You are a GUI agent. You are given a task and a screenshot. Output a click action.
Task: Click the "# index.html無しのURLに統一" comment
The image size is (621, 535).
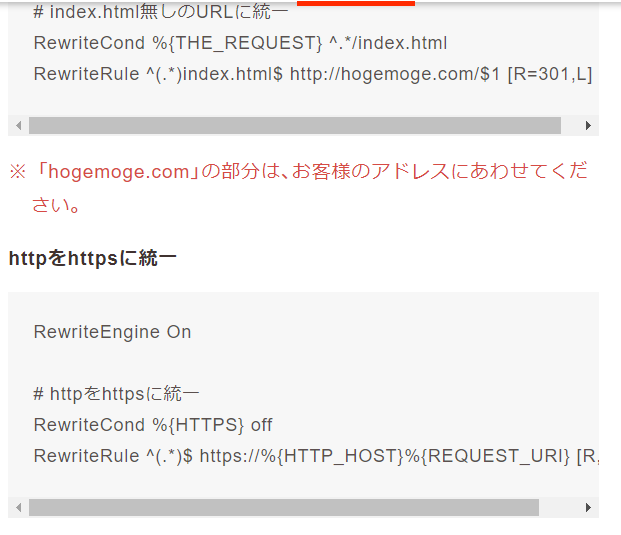[x=160, y=14]
